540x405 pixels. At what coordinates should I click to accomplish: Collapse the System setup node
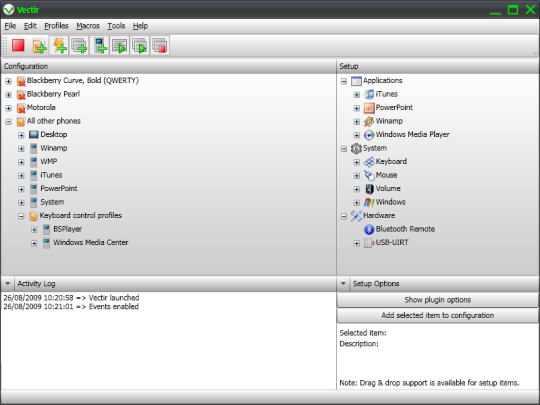point(344,149)
